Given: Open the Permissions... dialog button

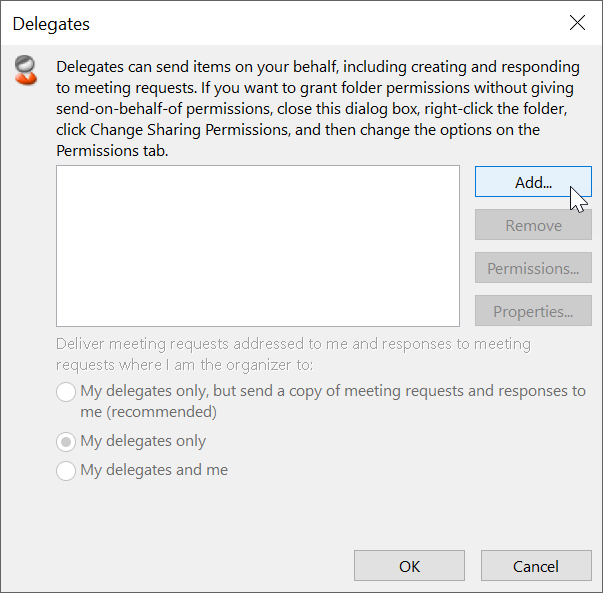Looking at the screenshot, I should tap(533, 268).
